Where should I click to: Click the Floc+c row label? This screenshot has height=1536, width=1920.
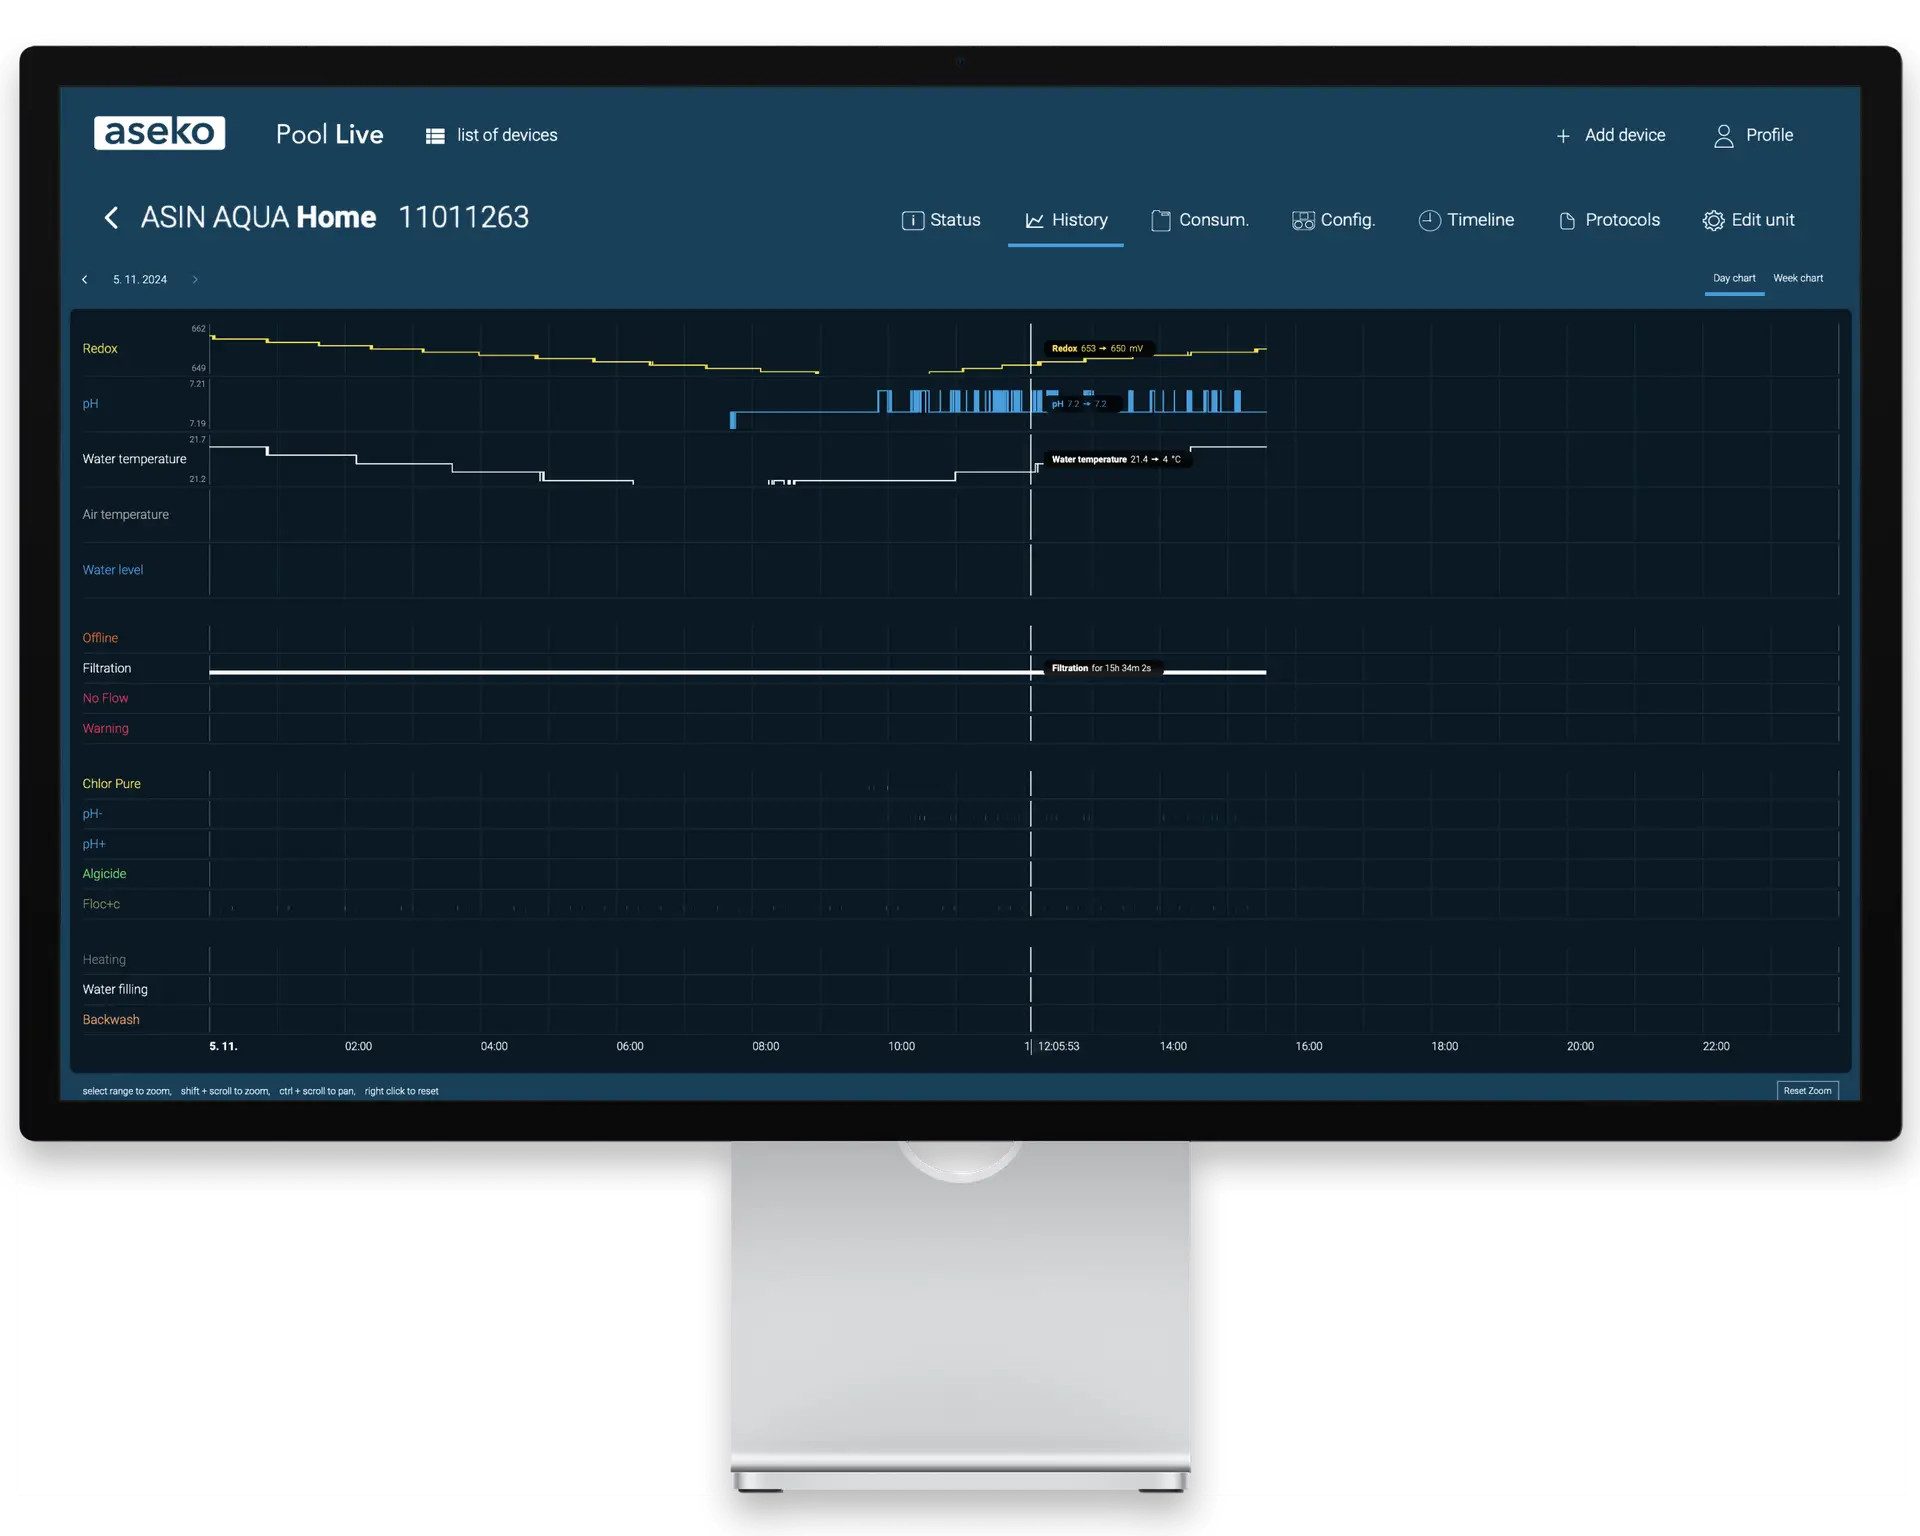tap(101, 904)
